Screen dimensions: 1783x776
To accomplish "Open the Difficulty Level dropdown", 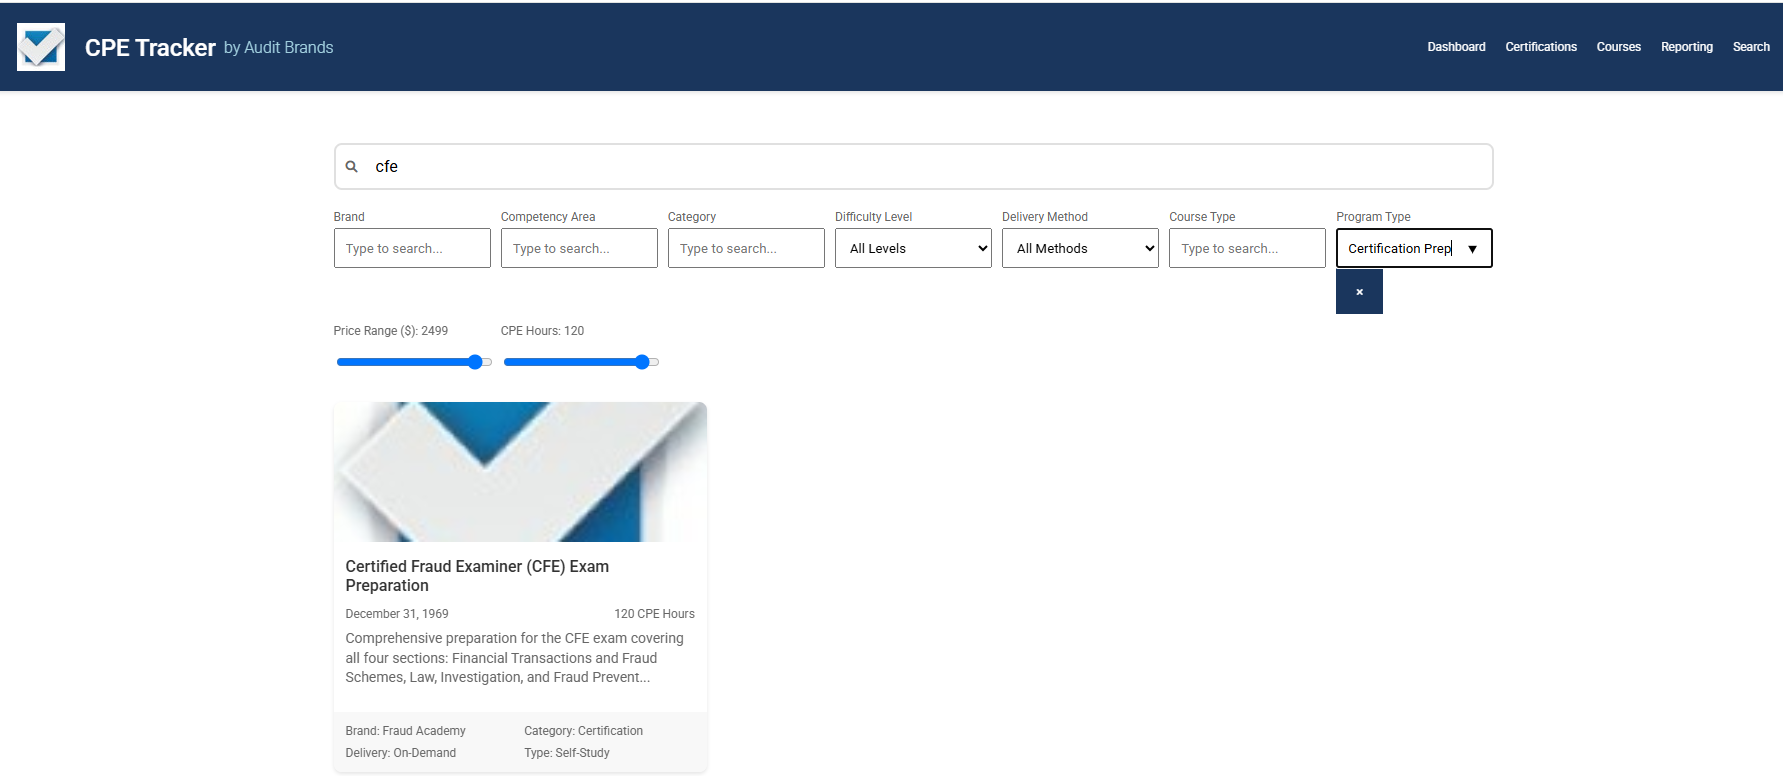I will [913, 248].
